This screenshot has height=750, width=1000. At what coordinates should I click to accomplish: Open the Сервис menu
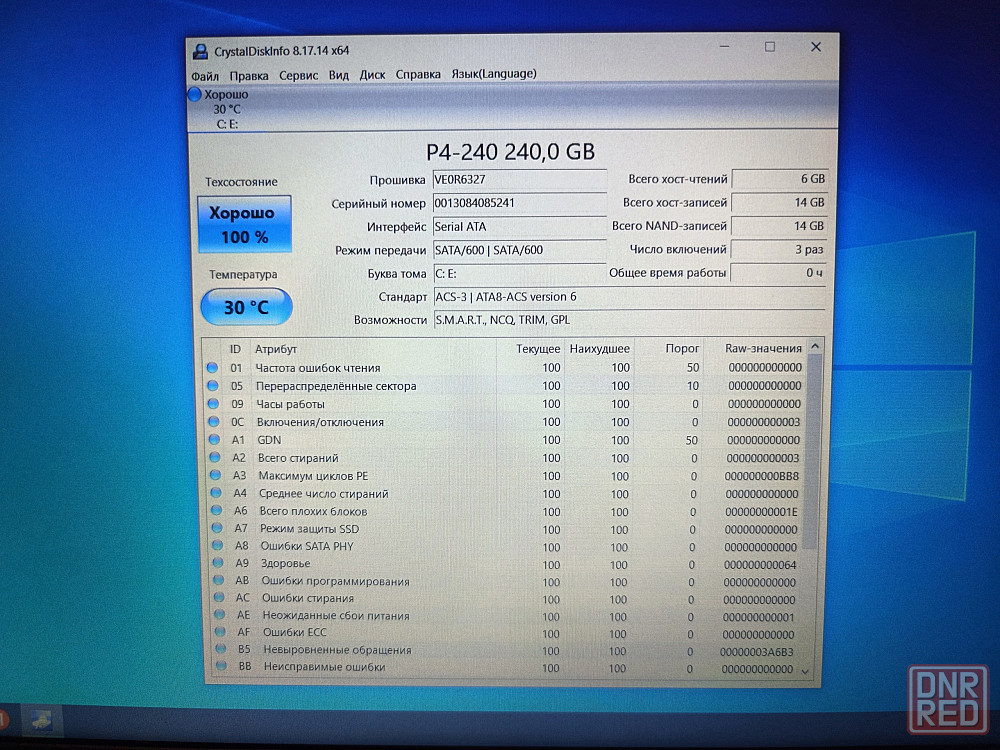click(x=298, y=75)
